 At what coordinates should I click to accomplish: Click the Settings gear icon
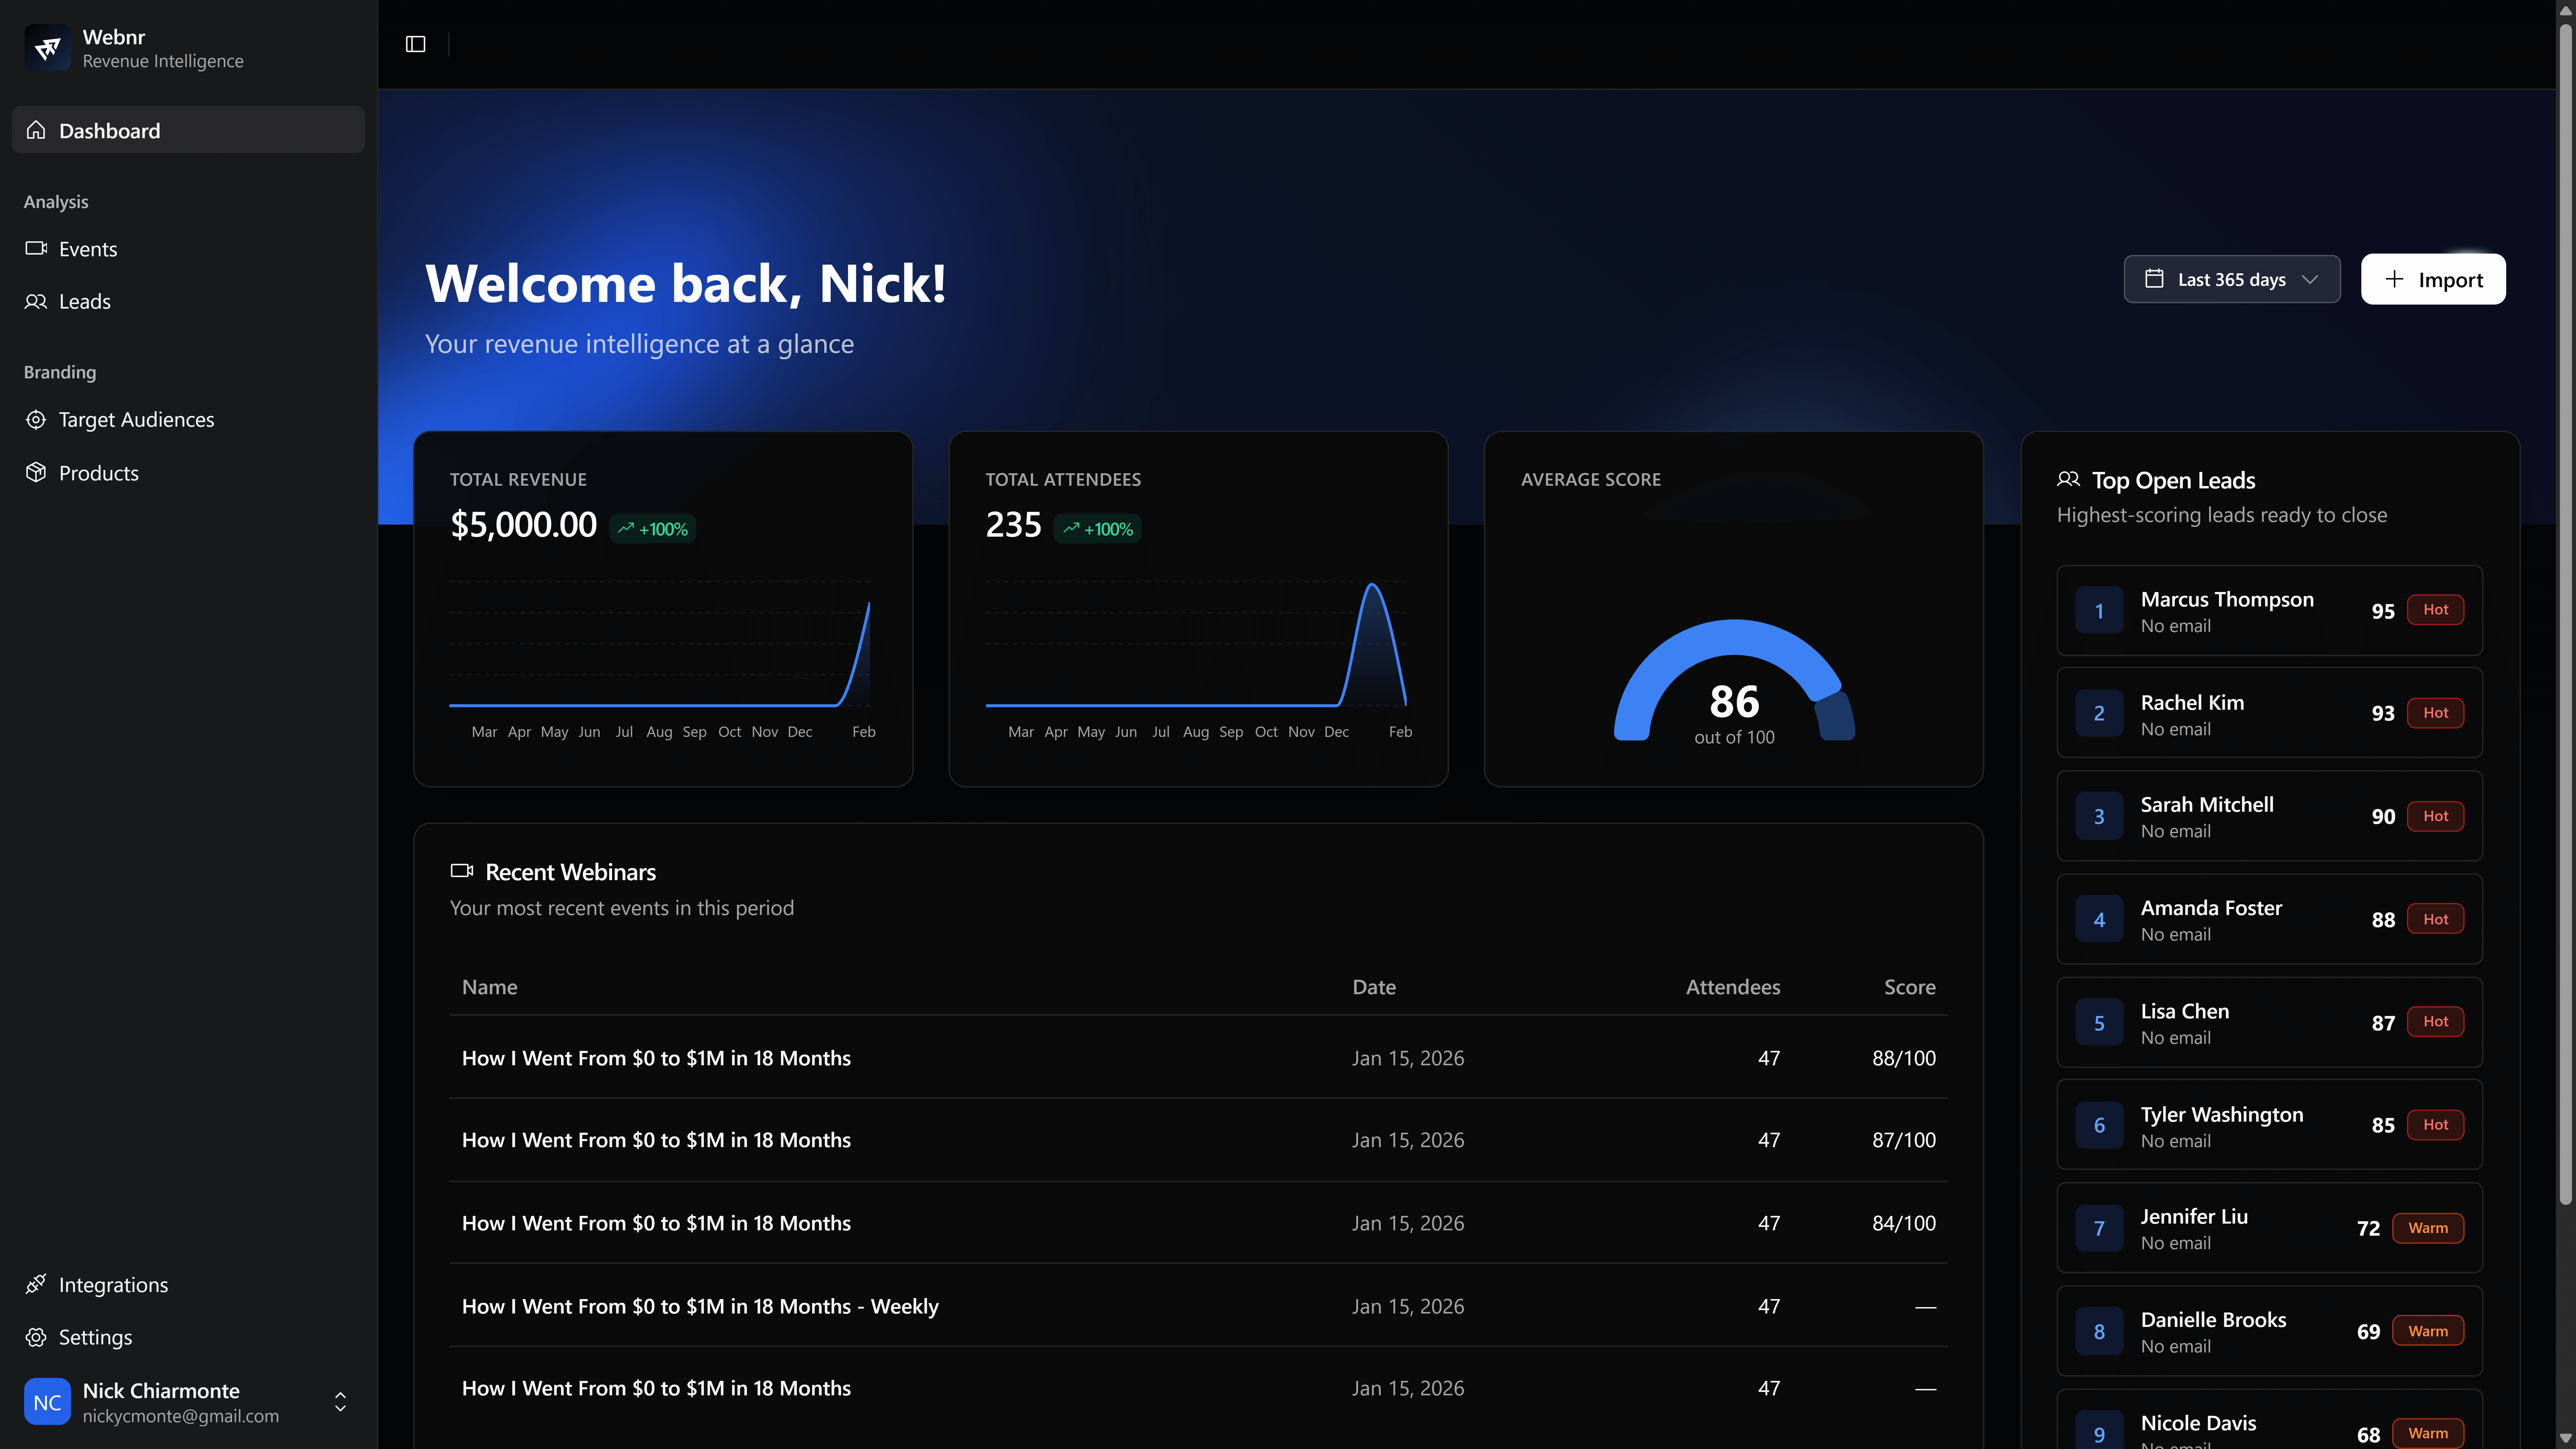pyautogui.click(x=36, y=1337)
